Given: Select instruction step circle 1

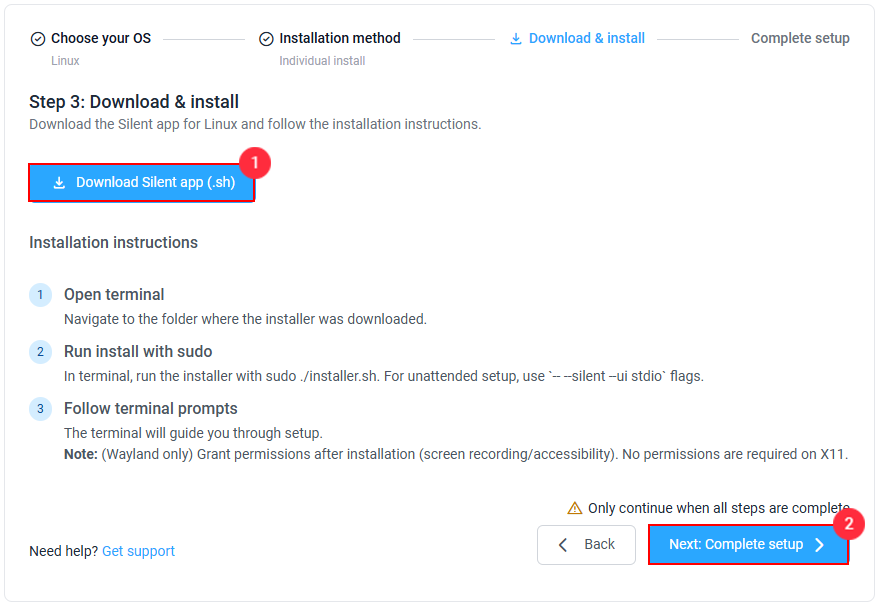Looking at the screenshot, I should tap(40, 295).
